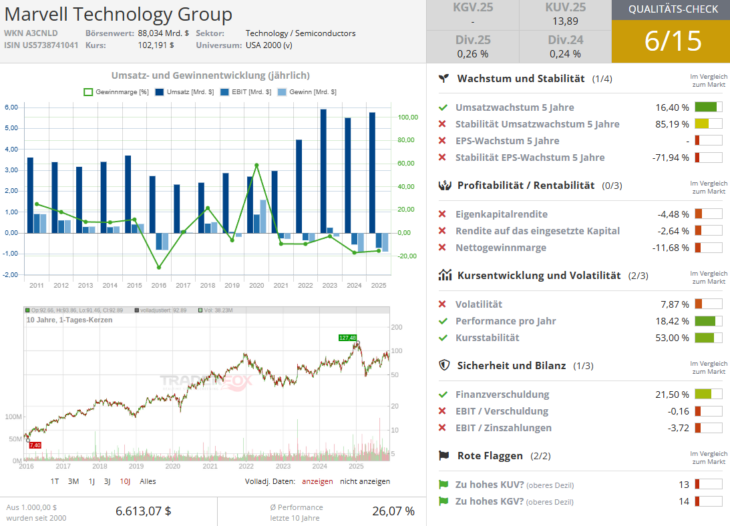The height and width of the screenshot is (526, 730).
Task: Click the Wachstum und Stabilität plant icon
Action: pos(443,78)
